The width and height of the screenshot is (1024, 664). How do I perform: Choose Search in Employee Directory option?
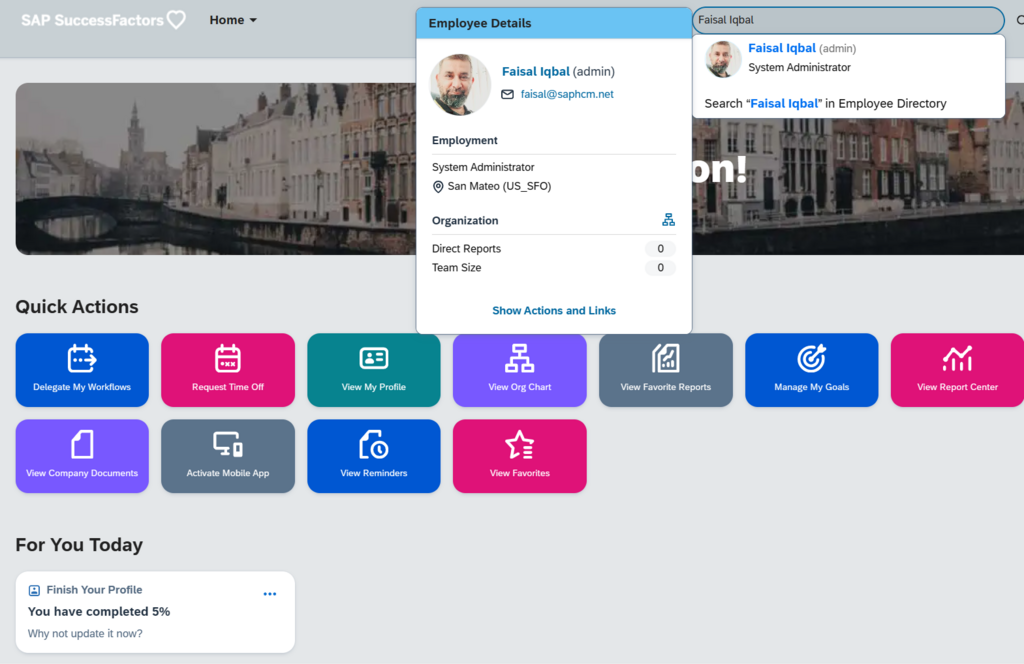(x=825, y=103)
